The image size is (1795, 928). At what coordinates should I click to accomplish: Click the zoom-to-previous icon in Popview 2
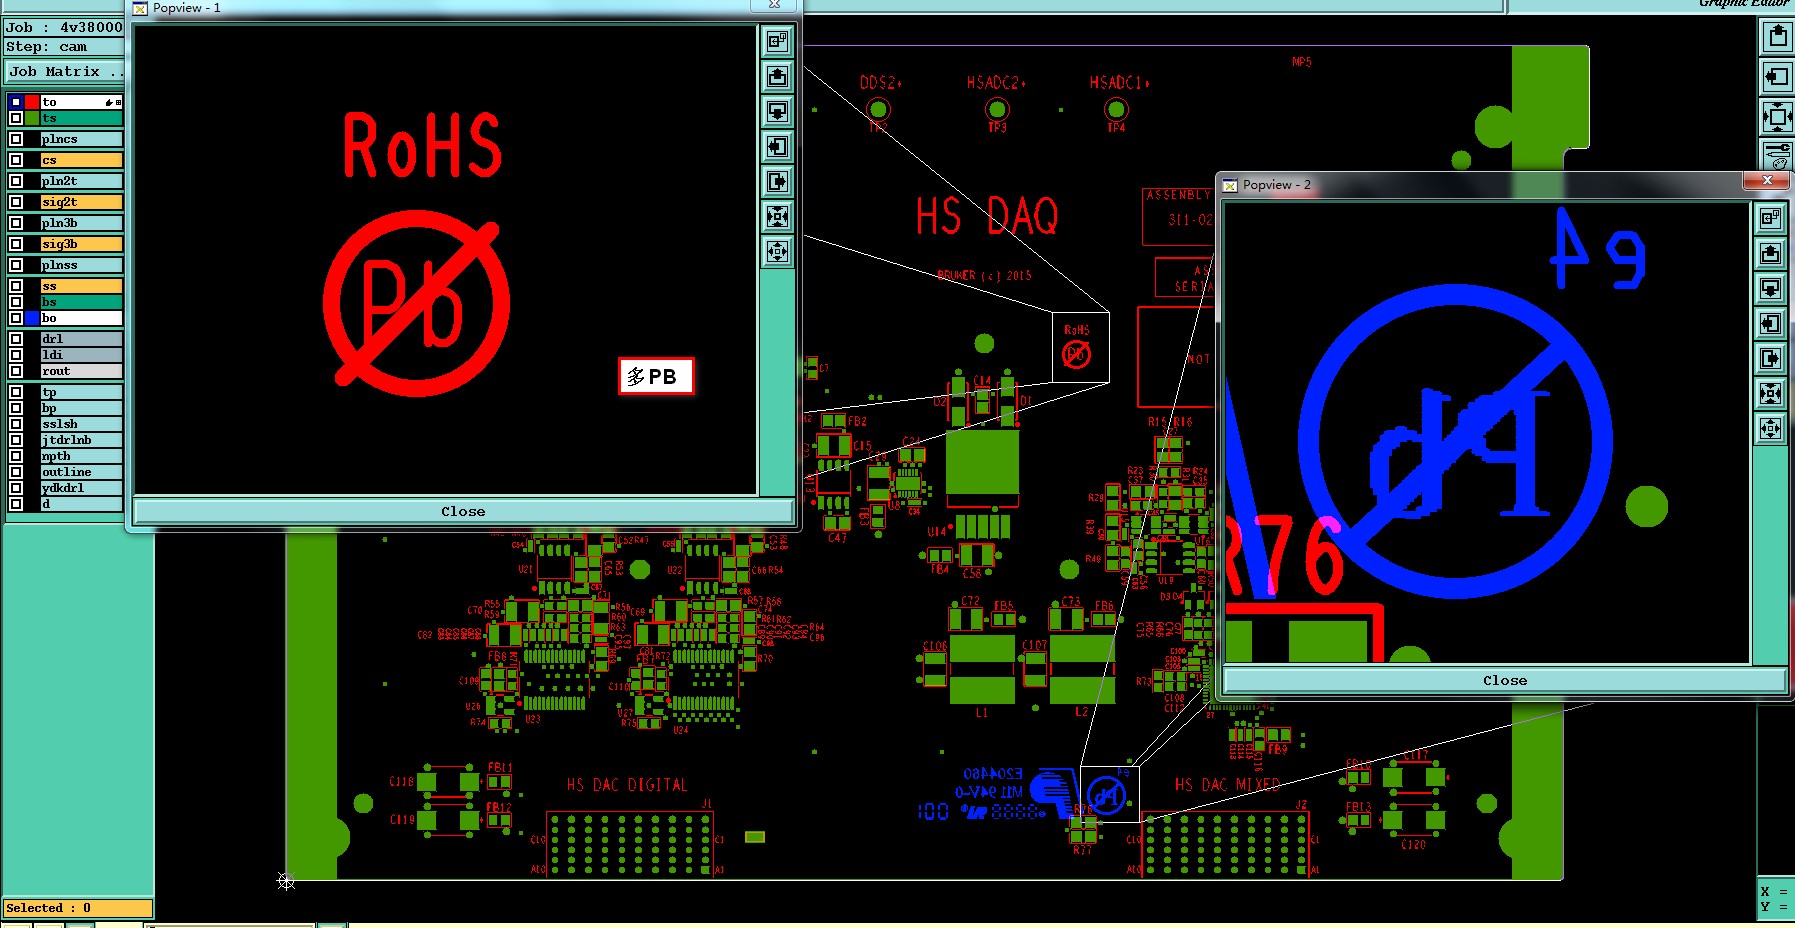click(1770, 218)
